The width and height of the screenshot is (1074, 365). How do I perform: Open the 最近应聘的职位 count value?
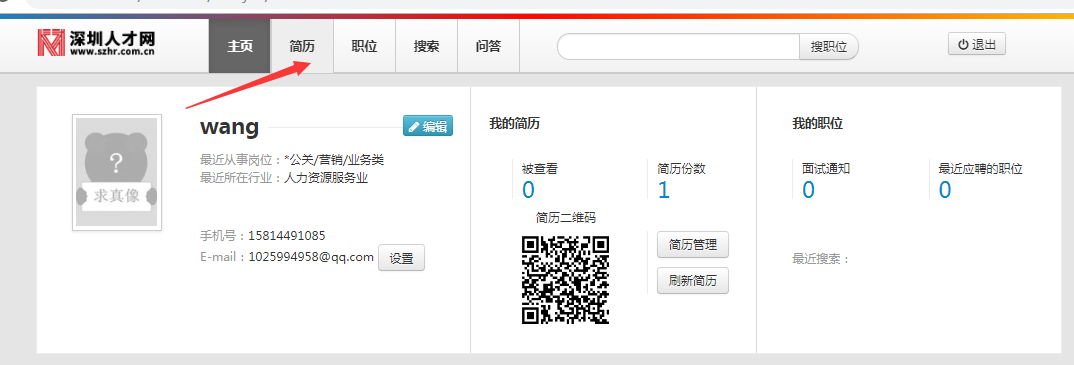945,190
